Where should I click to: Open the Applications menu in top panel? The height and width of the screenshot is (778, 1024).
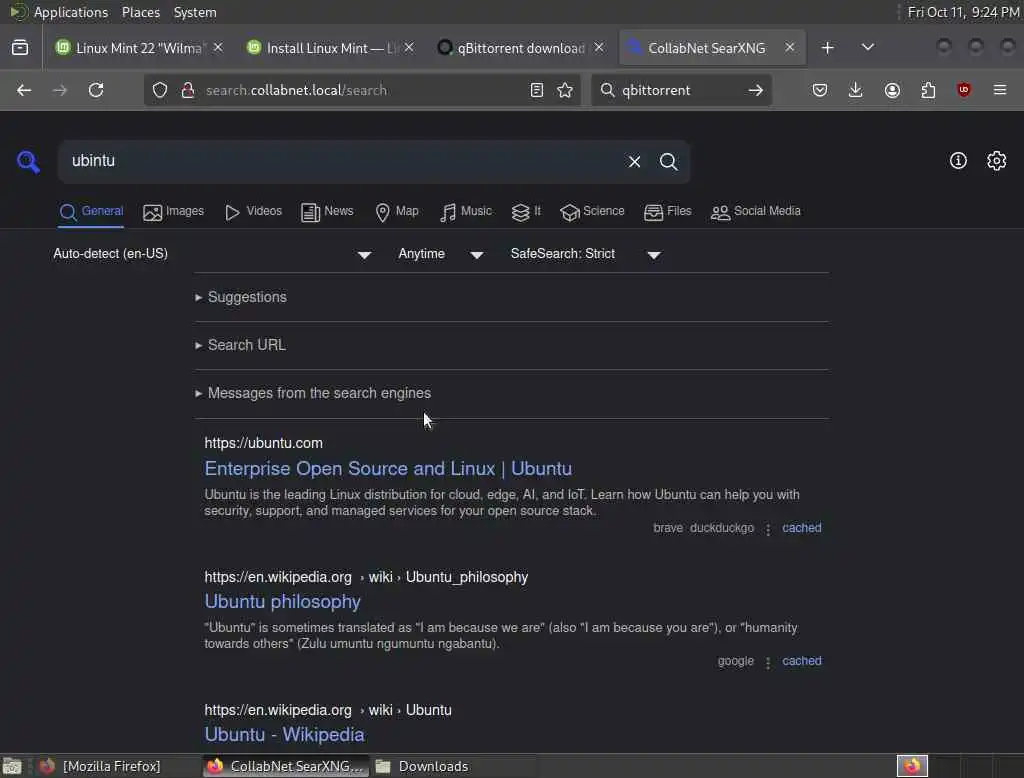(x=71, y=12)
